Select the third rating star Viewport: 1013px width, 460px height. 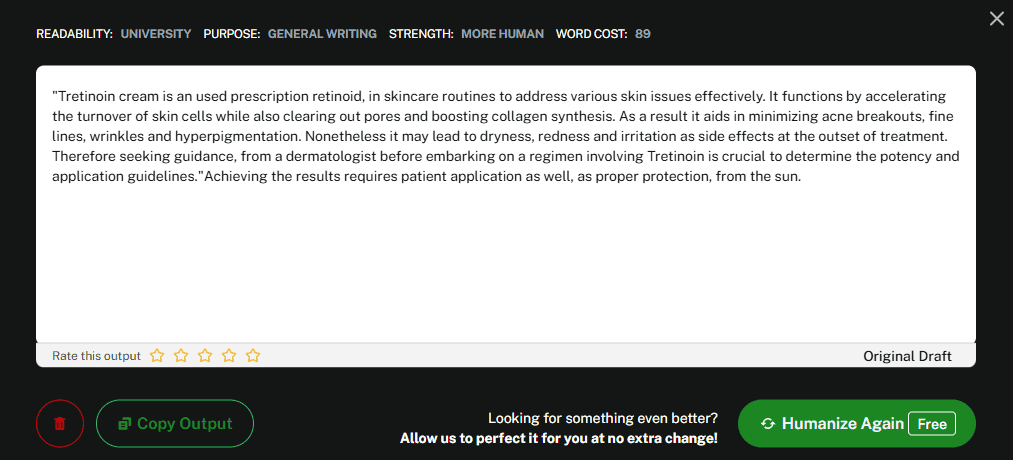point(205,355)
